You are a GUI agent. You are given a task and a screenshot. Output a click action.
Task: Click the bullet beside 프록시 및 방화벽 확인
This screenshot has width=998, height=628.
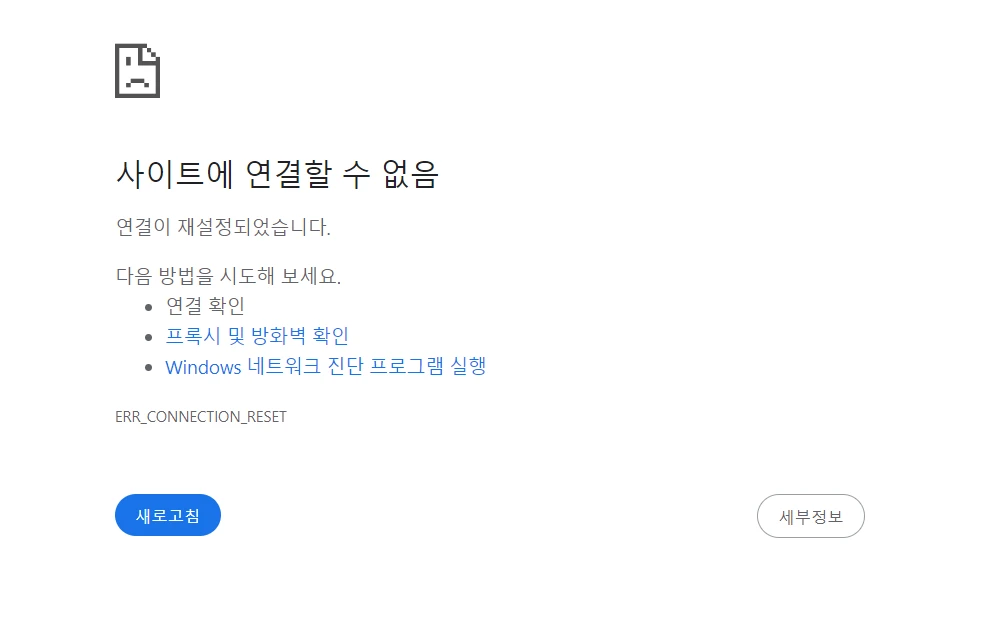(x=148, y=337)
